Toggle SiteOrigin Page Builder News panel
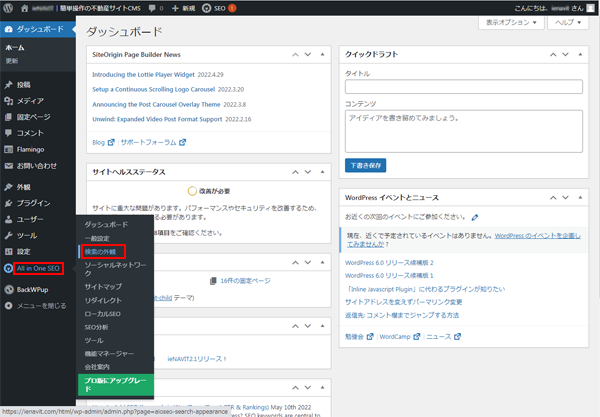The image size is (600, 417). [323, 54]
